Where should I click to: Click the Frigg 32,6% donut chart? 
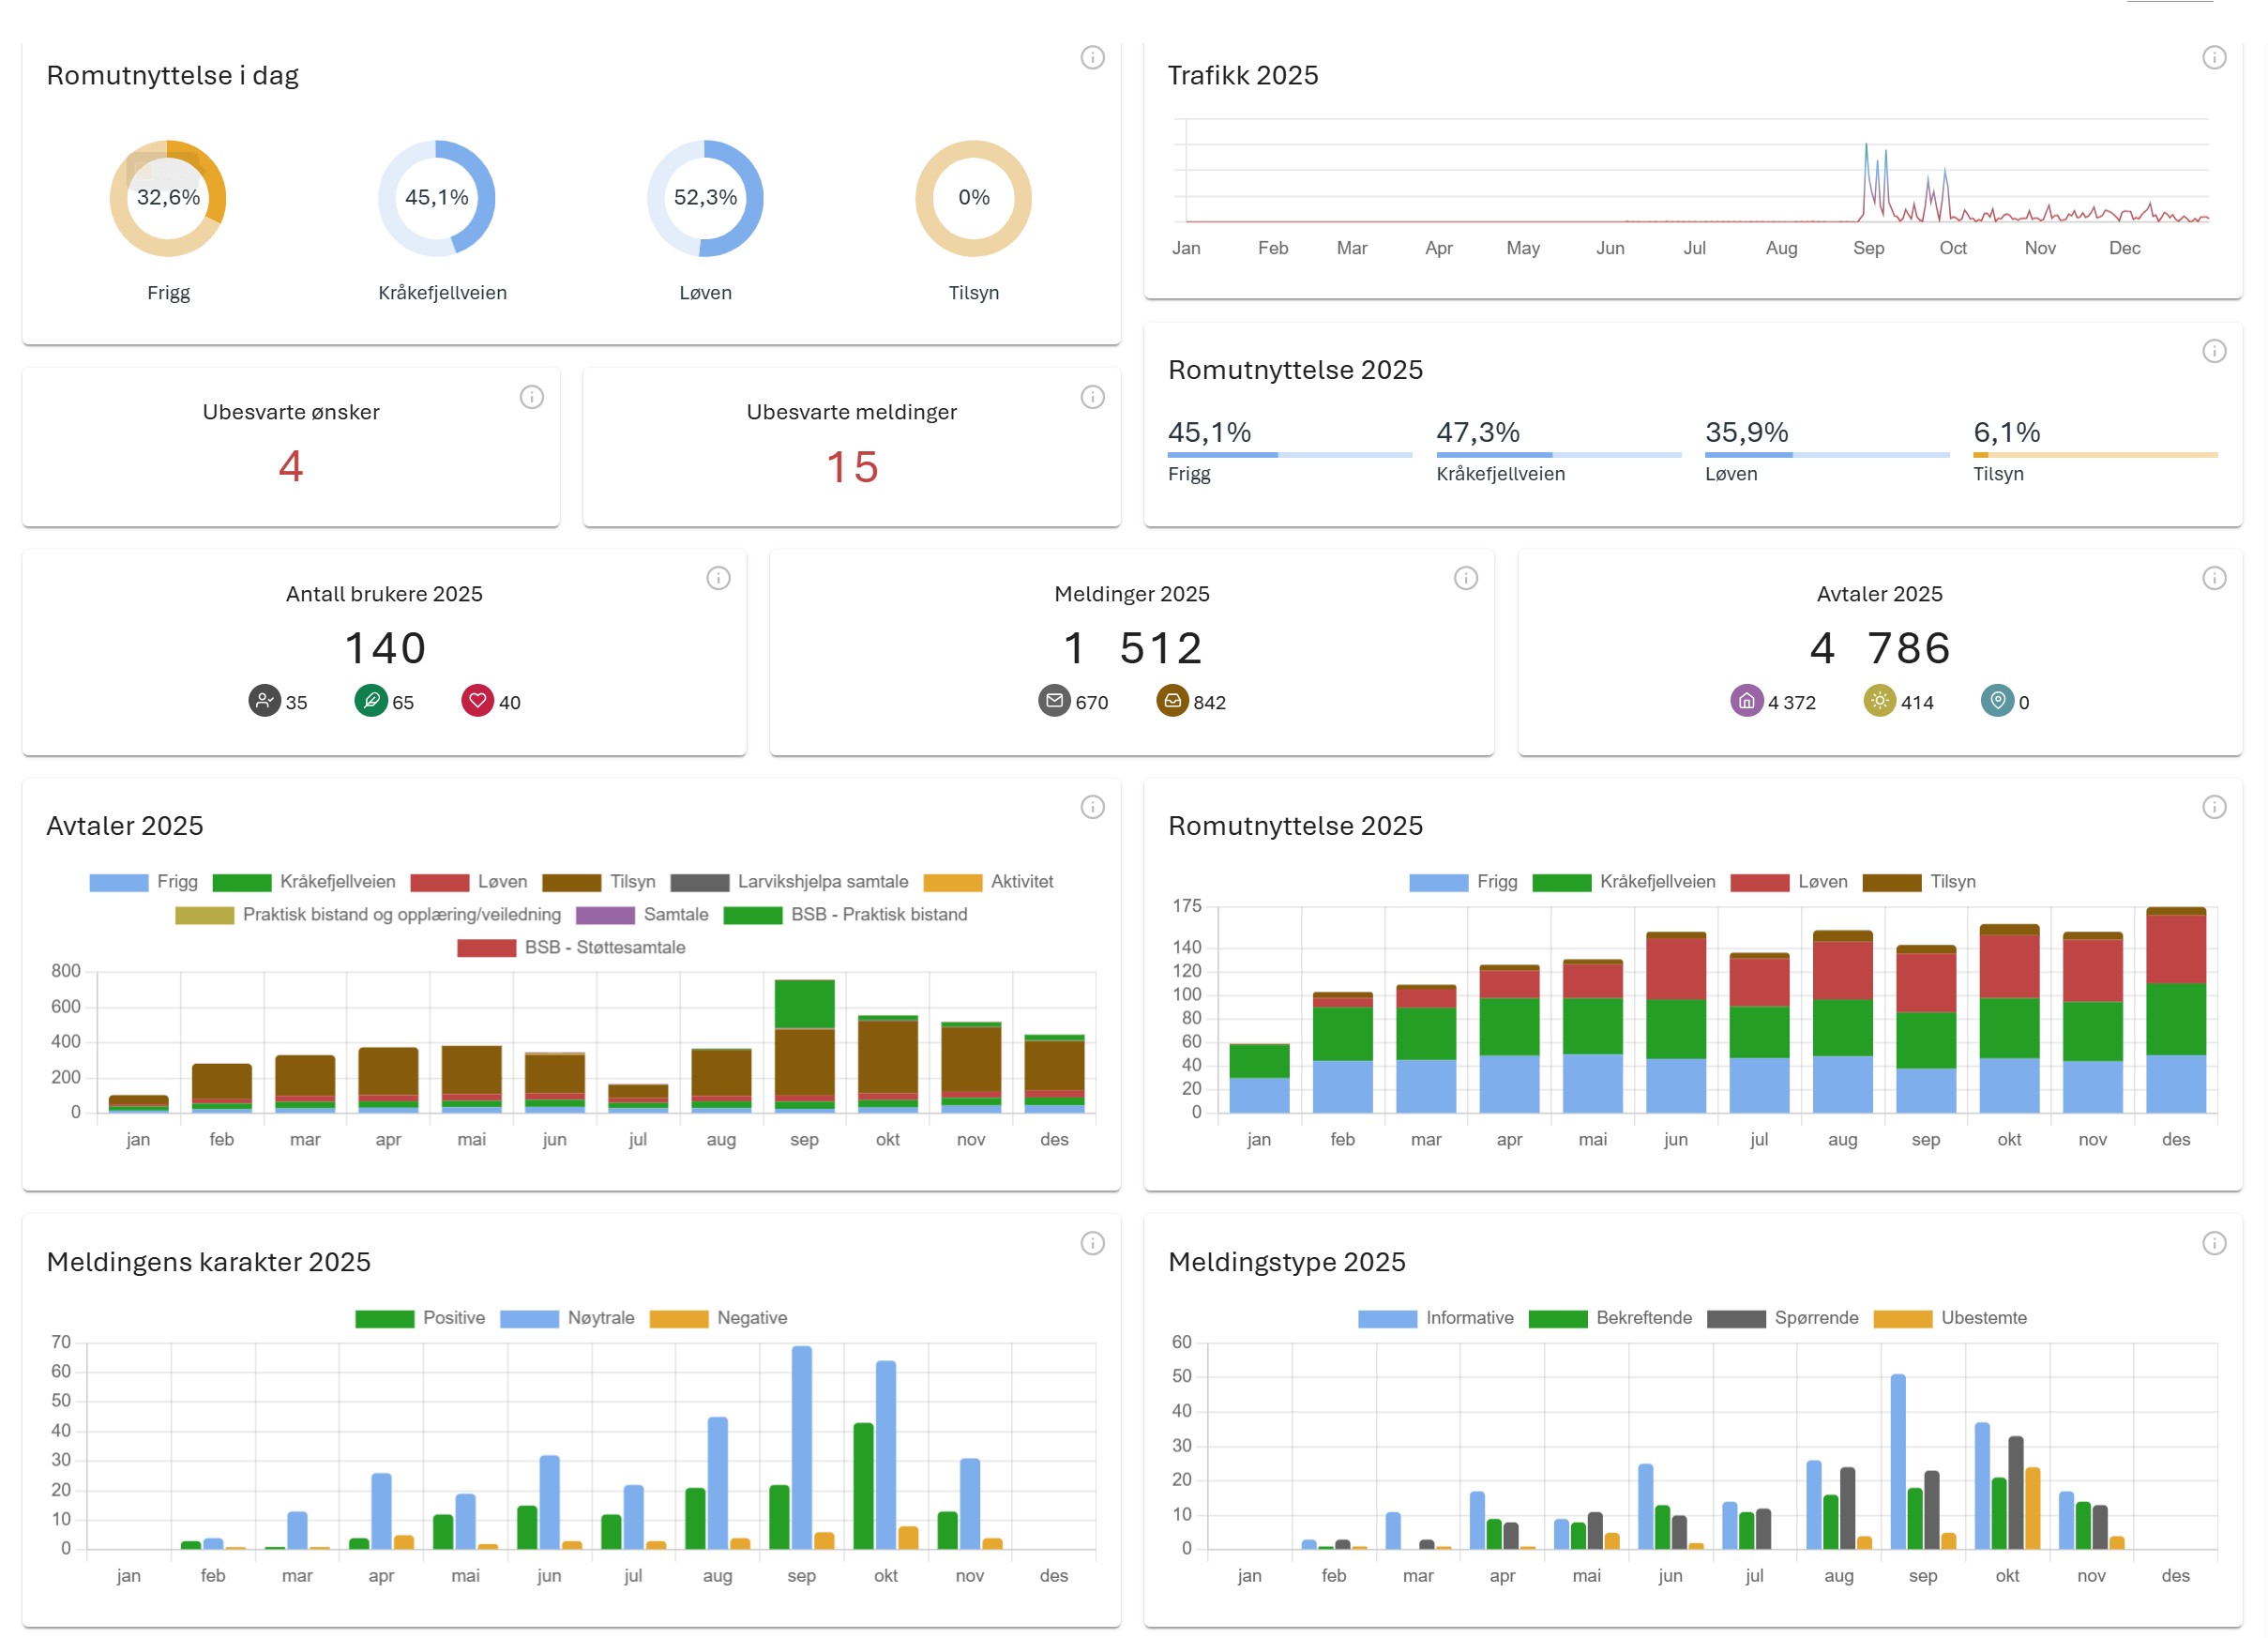pyautogui.click(x=168, y=198)
